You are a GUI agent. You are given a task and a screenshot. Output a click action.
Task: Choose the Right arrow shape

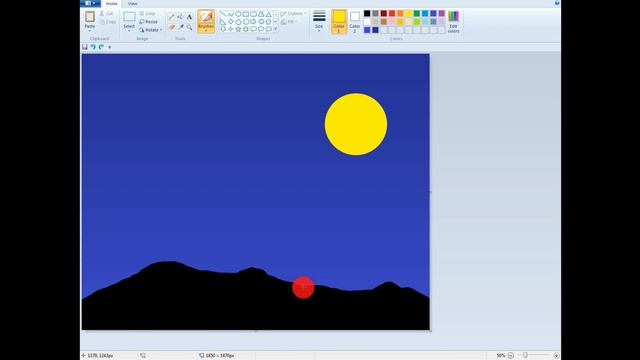(x=253, y=22)
